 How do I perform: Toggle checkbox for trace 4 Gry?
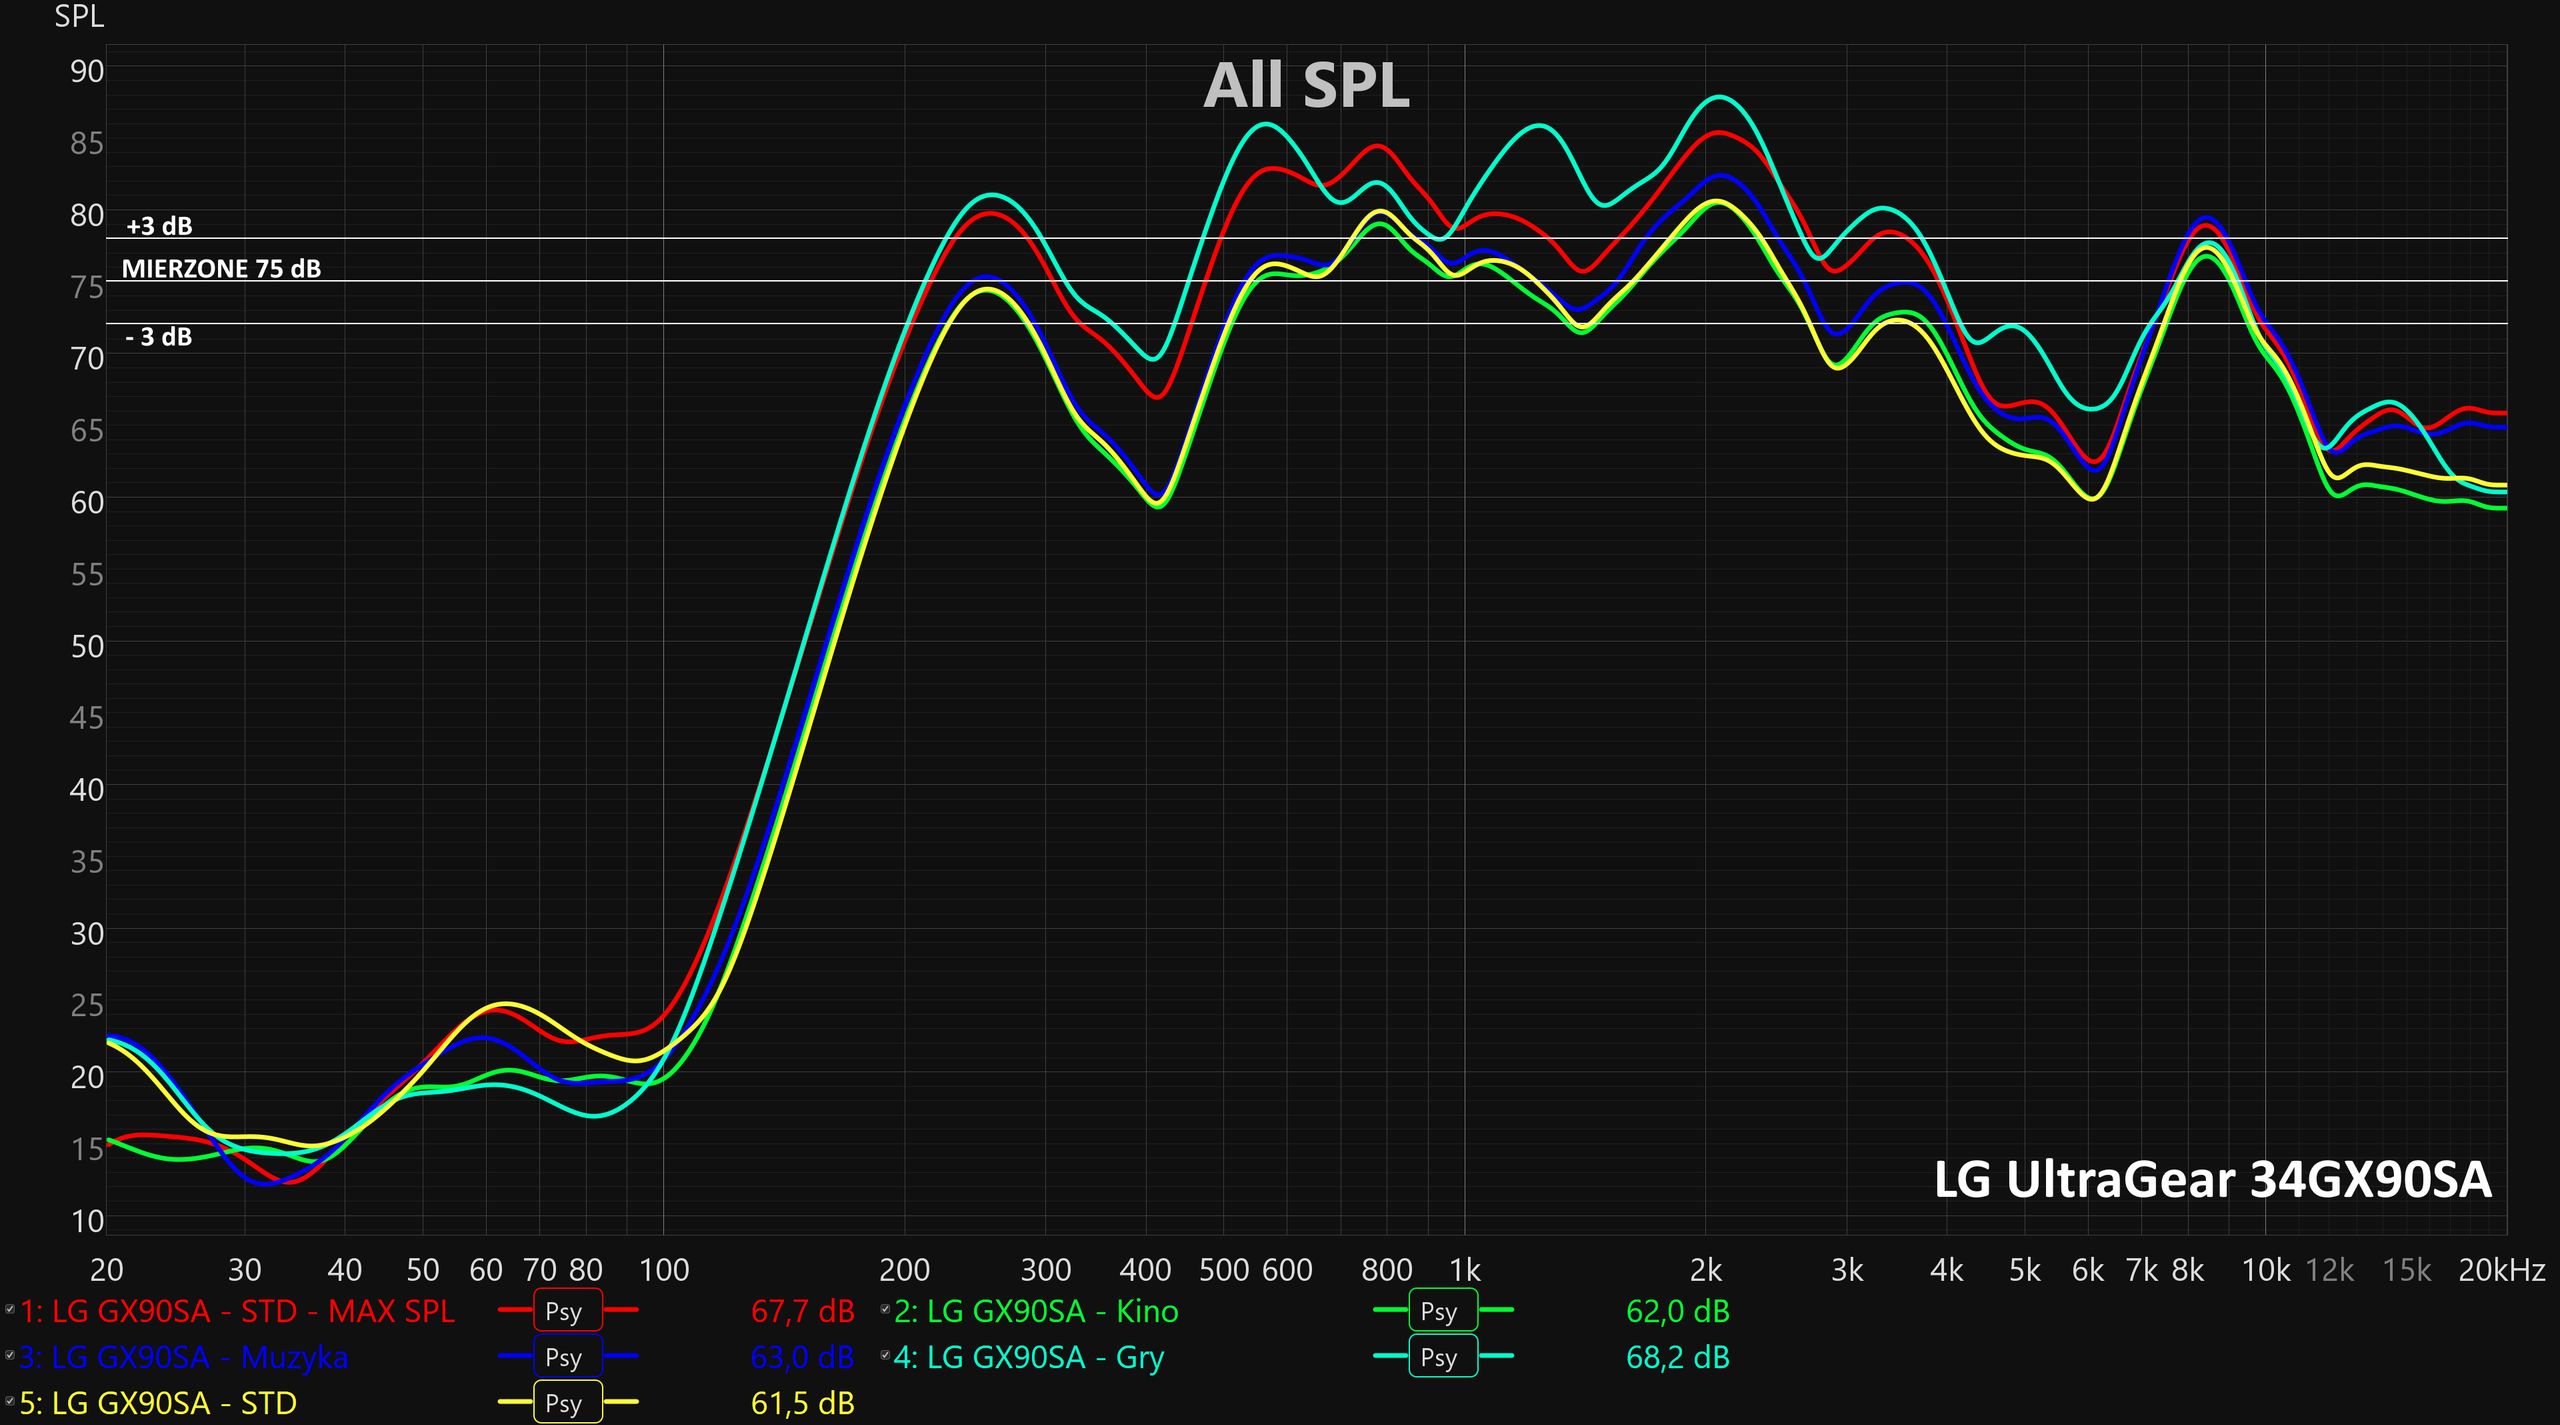click(885, 1355)
